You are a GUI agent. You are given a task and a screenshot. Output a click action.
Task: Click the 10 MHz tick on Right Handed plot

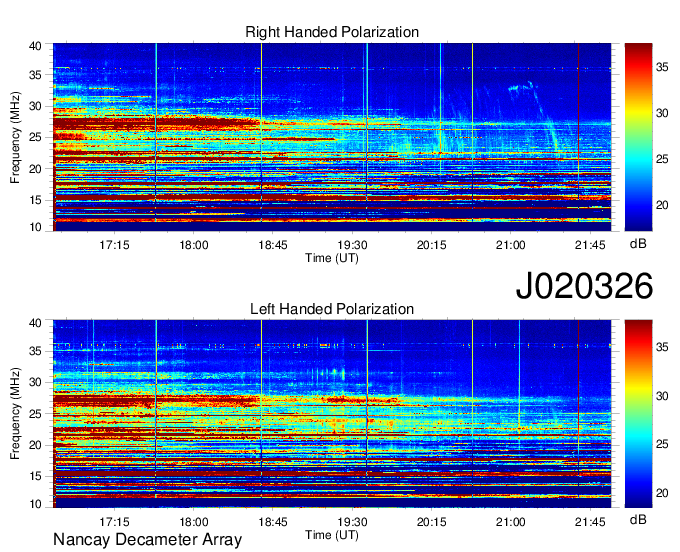[x=35, y=227]
